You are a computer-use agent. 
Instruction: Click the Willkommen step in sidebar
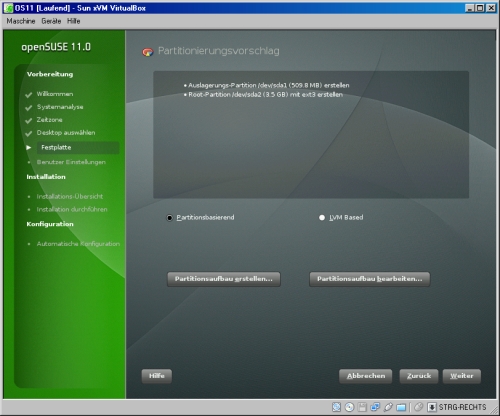pyautogui.click(x=55, y=94)
